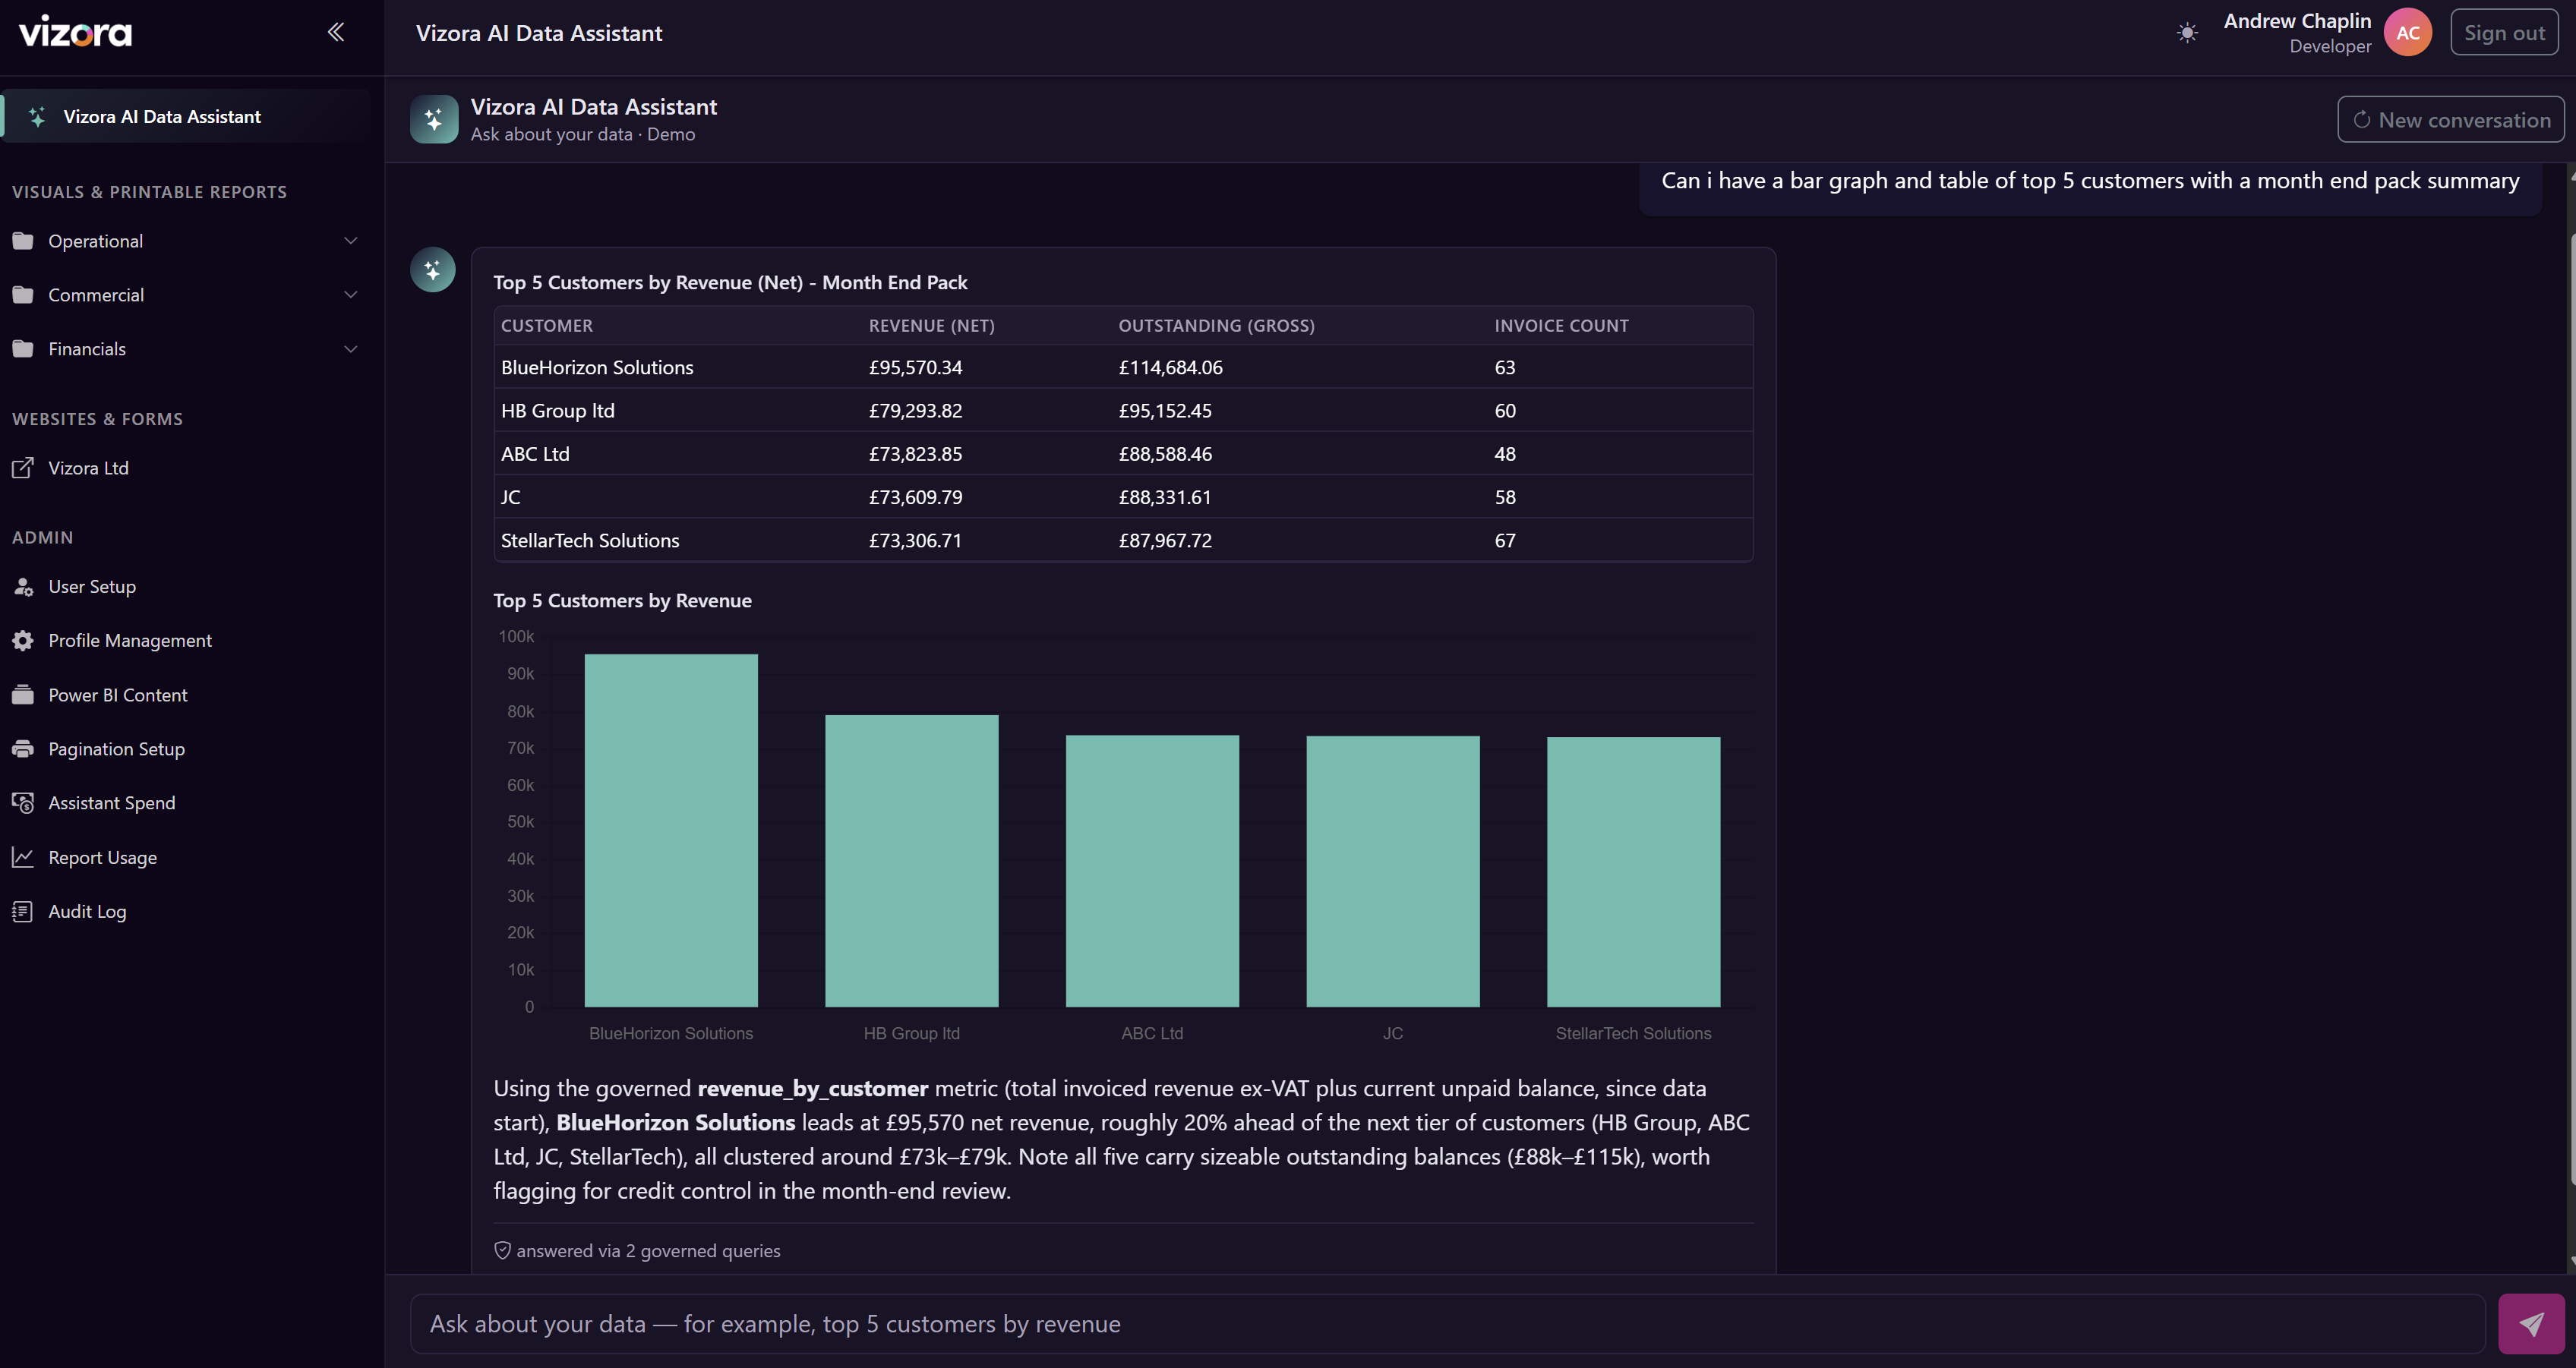
Task: Click the Vizora Ltd external-link icon
Action: [x=23, y=468]
